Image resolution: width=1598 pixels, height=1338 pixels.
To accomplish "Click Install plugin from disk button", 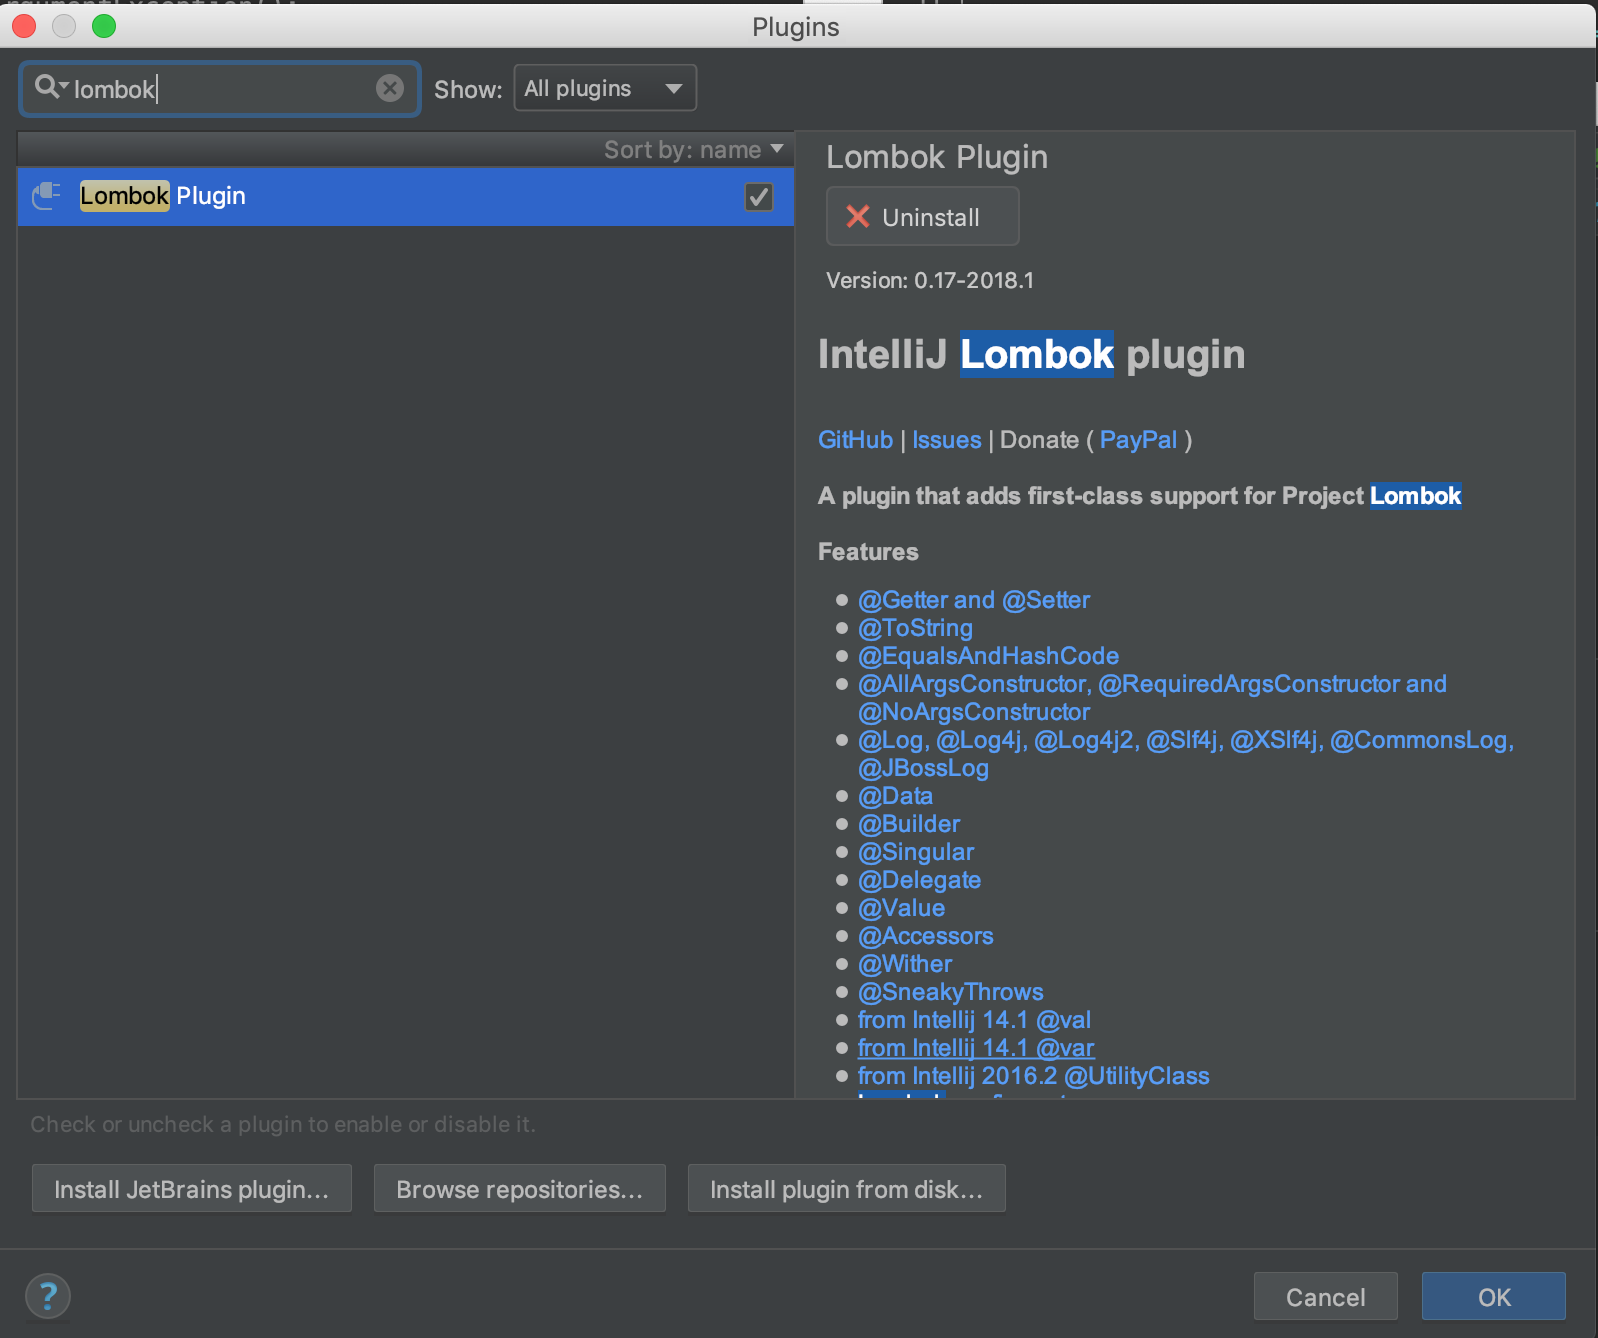I will click(847, 1189).
